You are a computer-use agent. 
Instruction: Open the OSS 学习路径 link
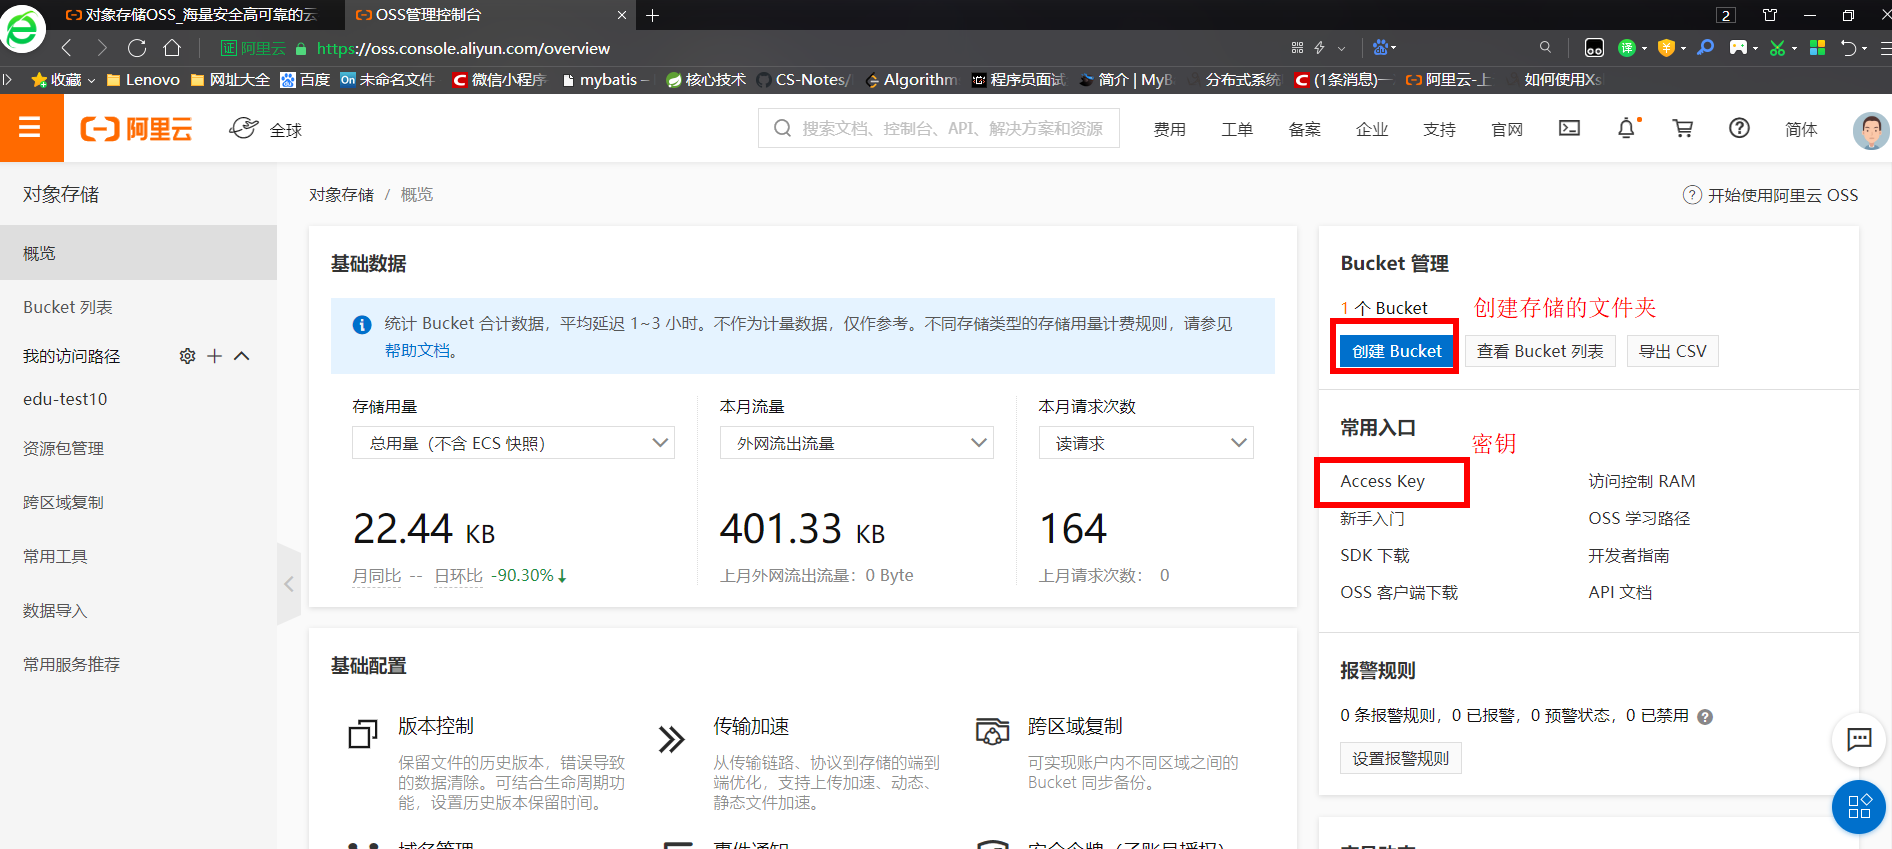pos(1639,518)
